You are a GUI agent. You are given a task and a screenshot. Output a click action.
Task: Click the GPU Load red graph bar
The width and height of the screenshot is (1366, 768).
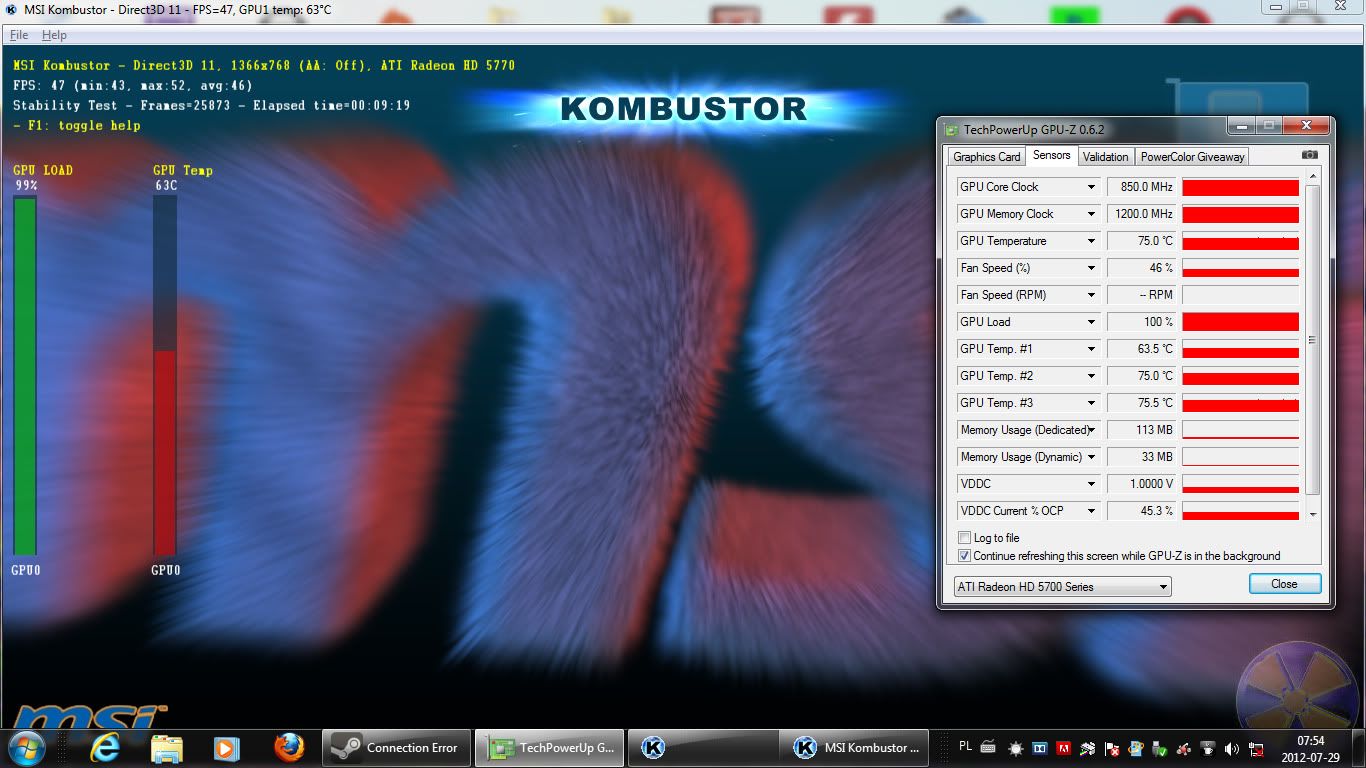[x=1240, y=322]
